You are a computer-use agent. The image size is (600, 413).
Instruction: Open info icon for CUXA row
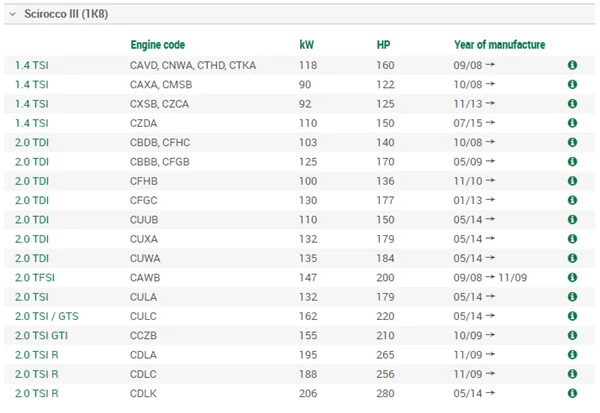tap(572, 239)
